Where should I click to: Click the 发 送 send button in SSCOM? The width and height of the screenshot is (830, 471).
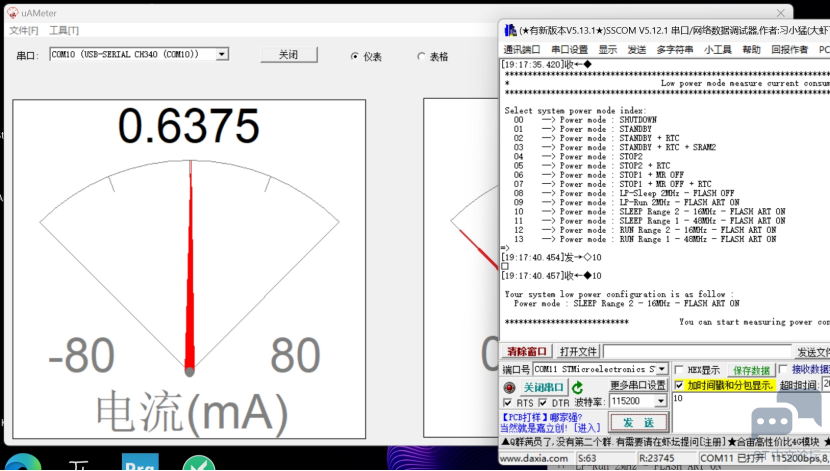pyautogui.click(x=638, y=422)
